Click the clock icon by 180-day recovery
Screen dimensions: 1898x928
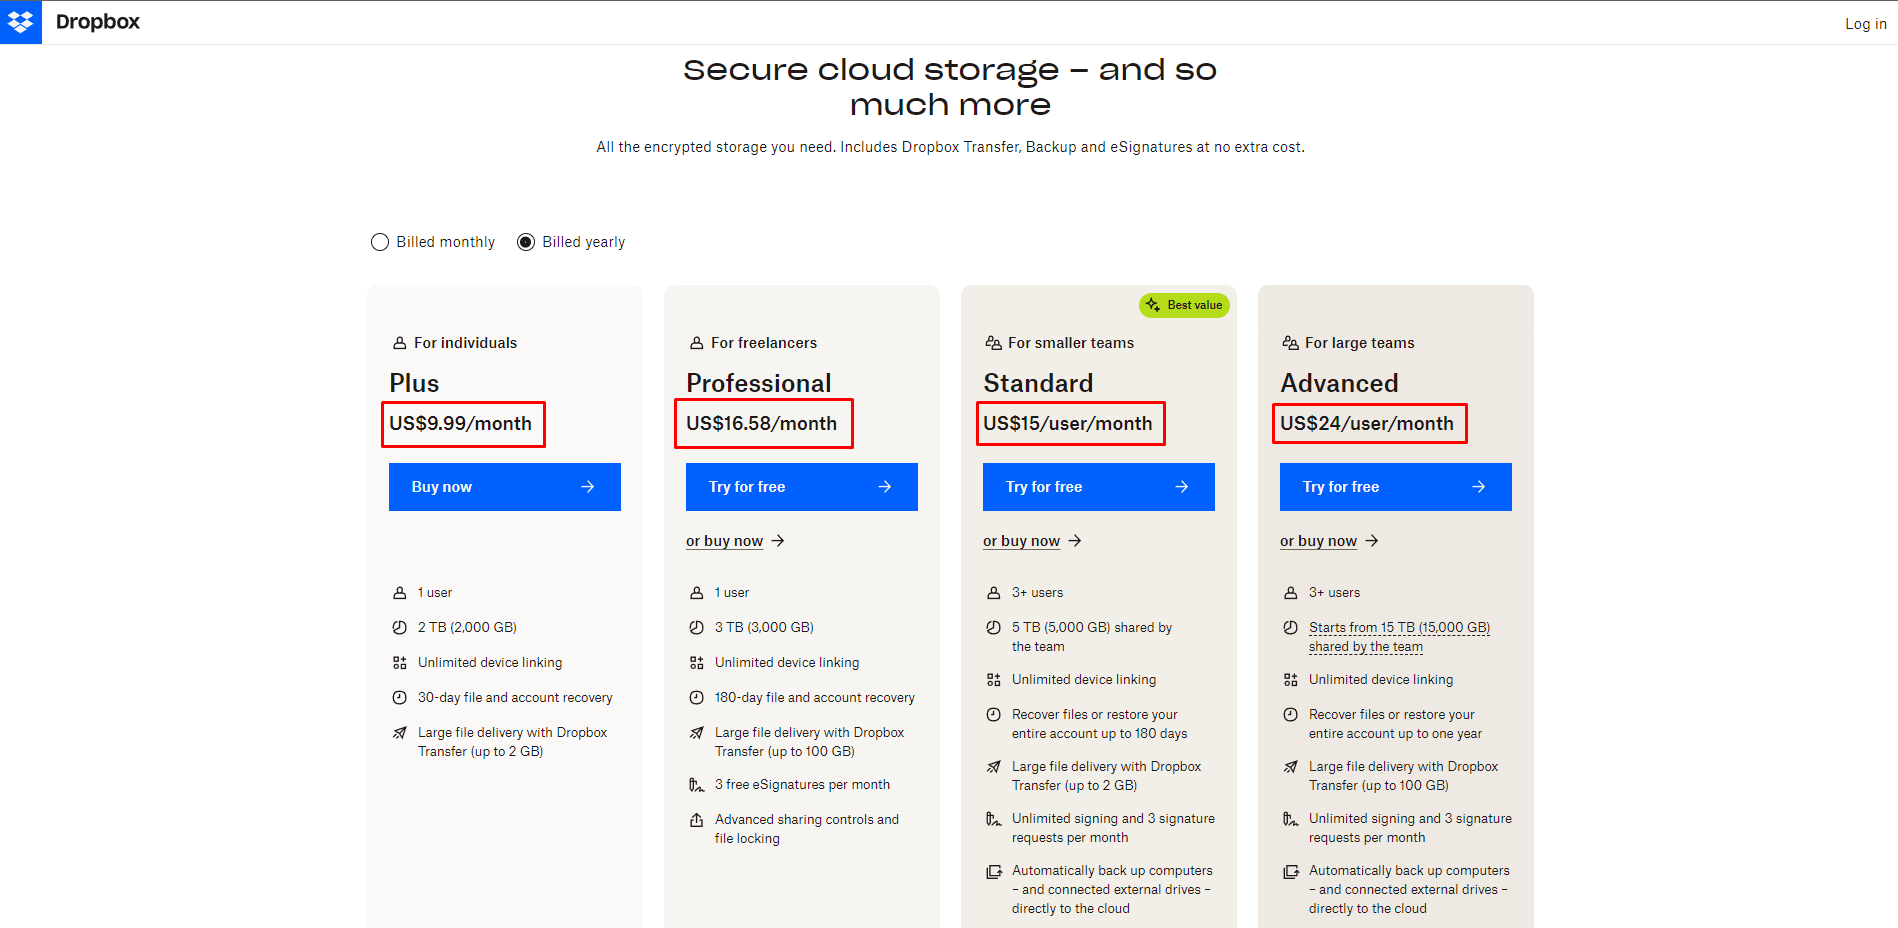[696, 698]
